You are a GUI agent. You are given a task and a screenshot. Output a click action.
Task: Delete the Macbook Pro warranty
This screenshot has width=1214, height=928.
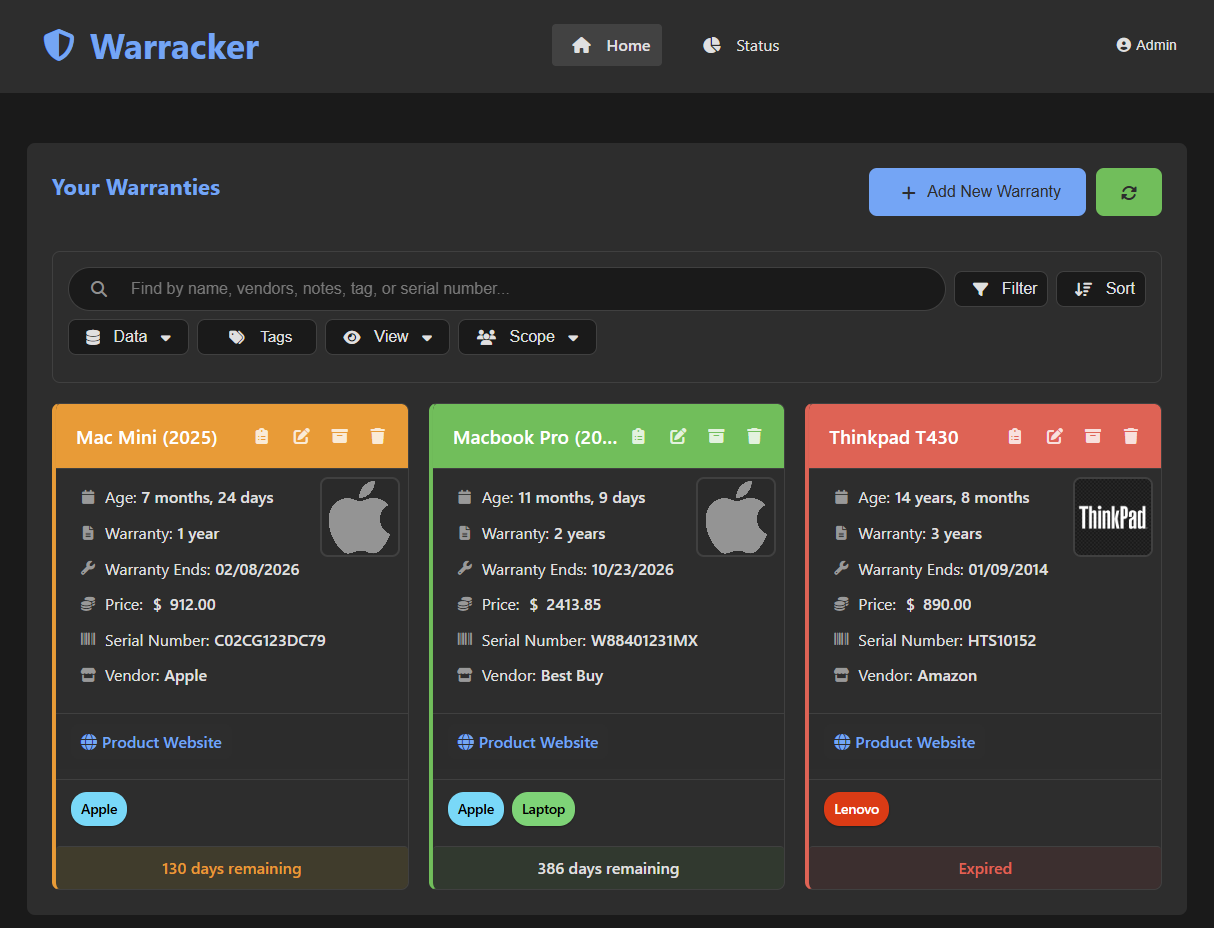pyautogui.click(x=755, y=436)
